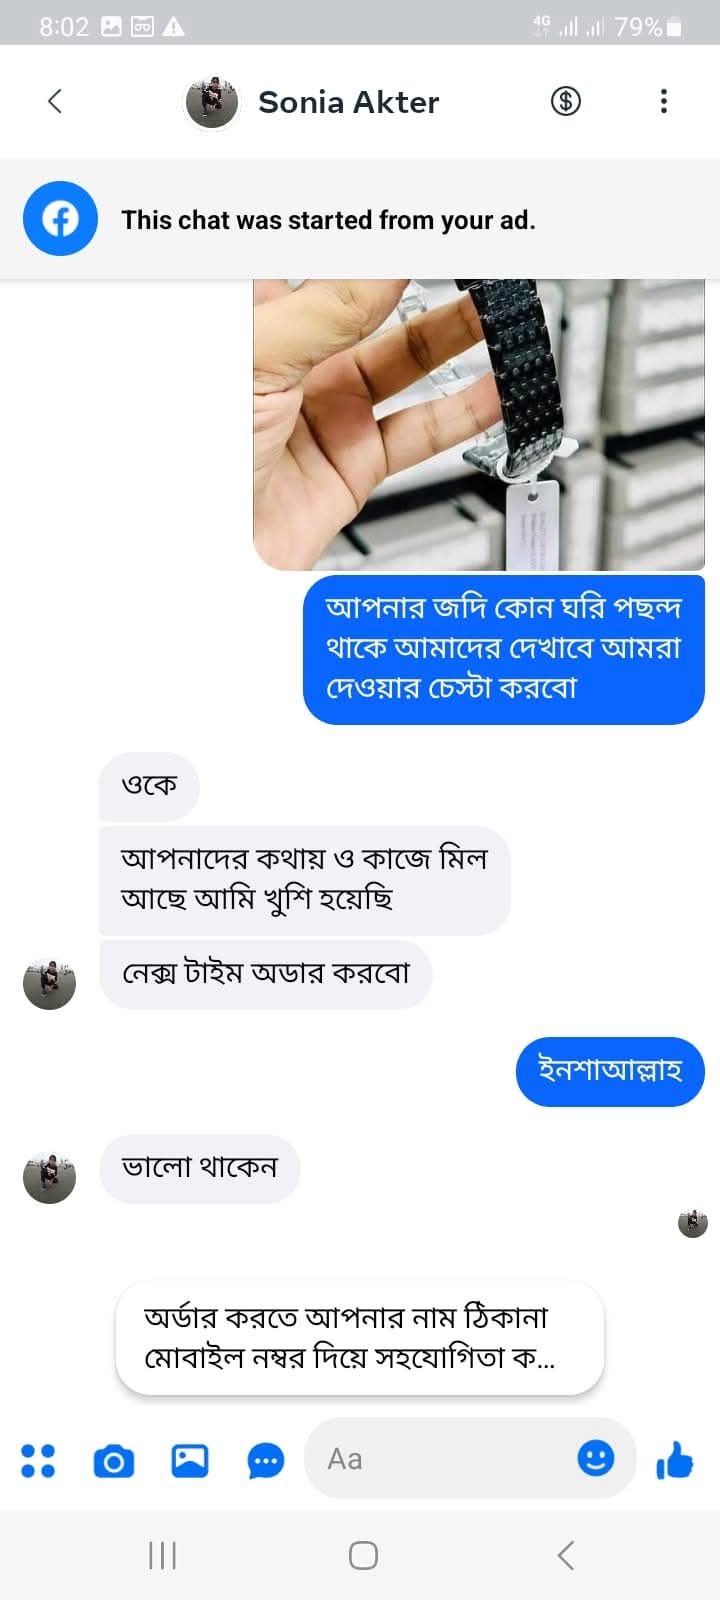The width and height of the screenshot is (720, 1600).
Task: Open the three-dot more options menu
Action: 663,101
